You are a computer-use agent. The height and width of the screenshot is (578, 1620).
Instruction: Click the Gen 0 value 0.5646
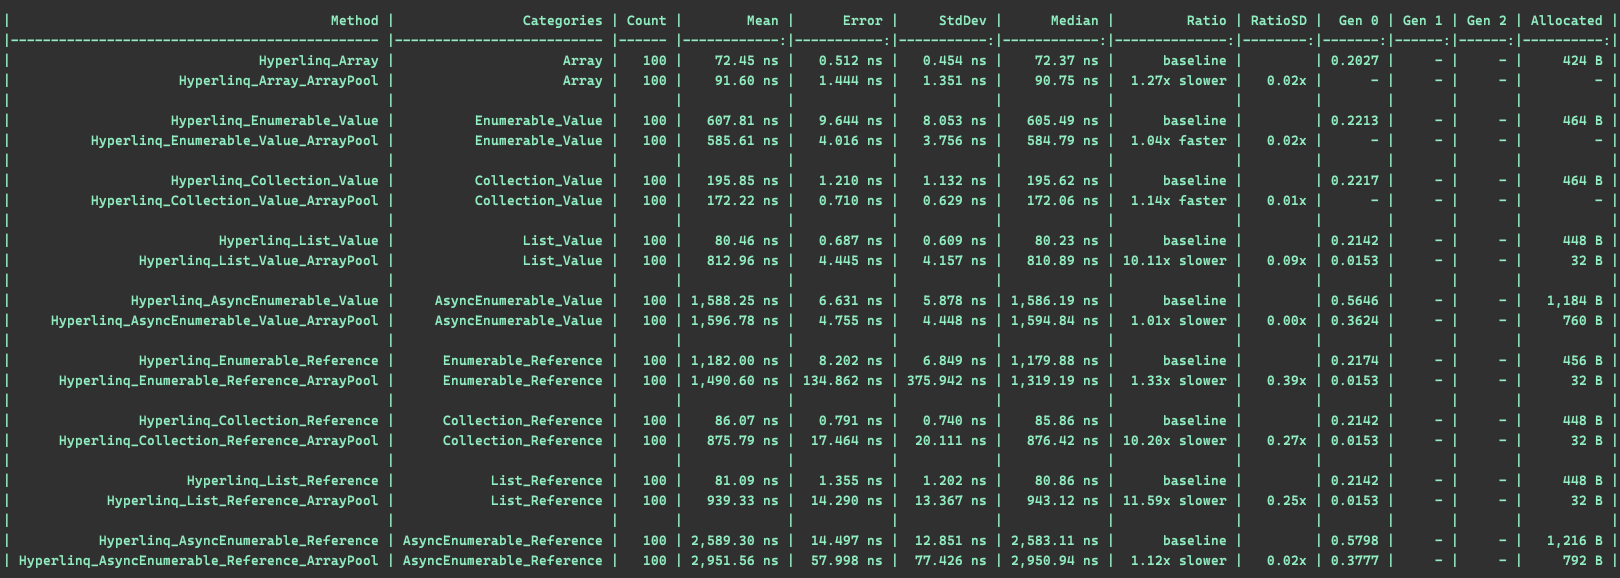[x=1355, y=300]
